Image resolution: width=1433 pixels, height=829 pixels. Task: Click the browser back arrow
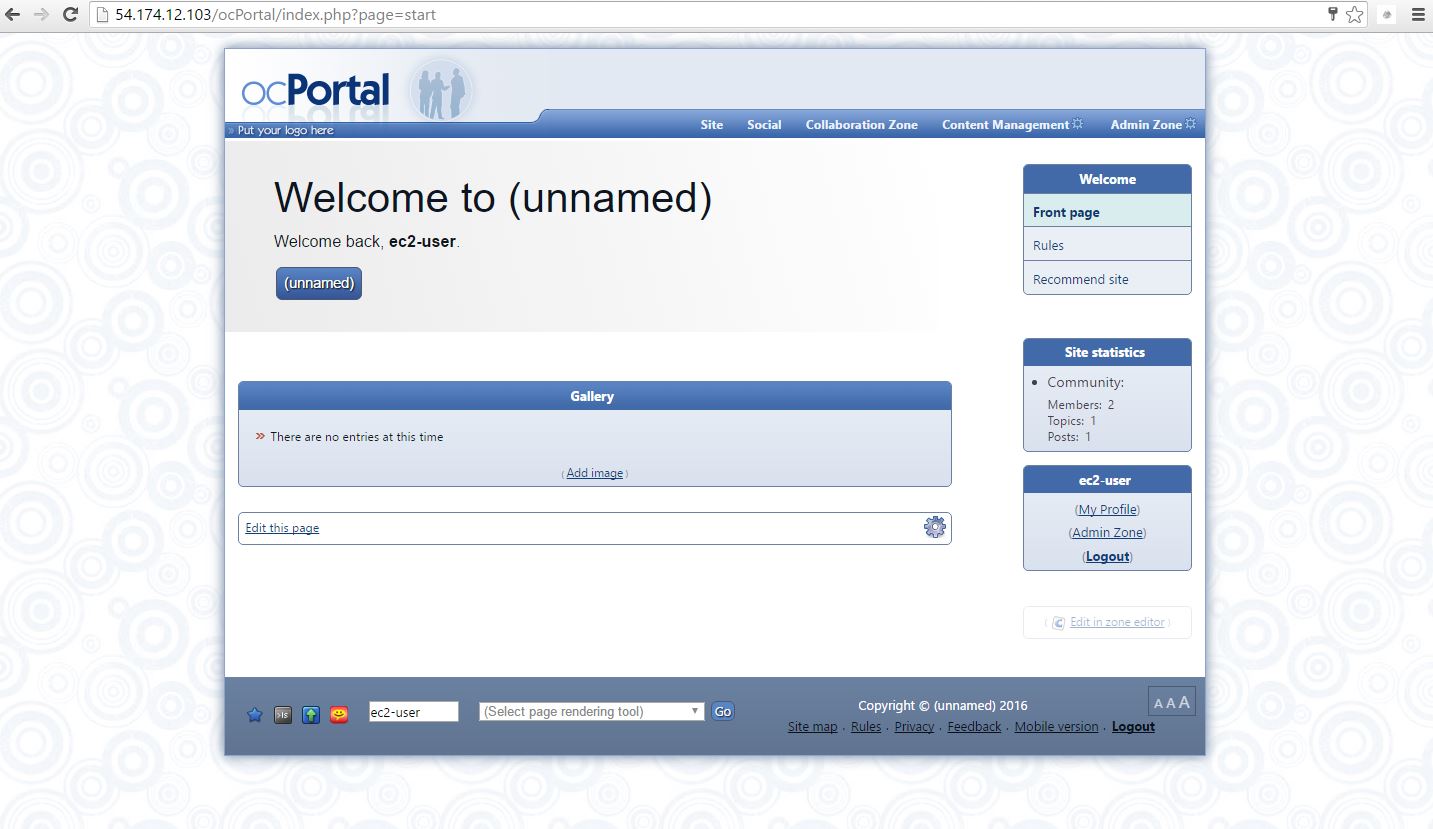[14, 14]
